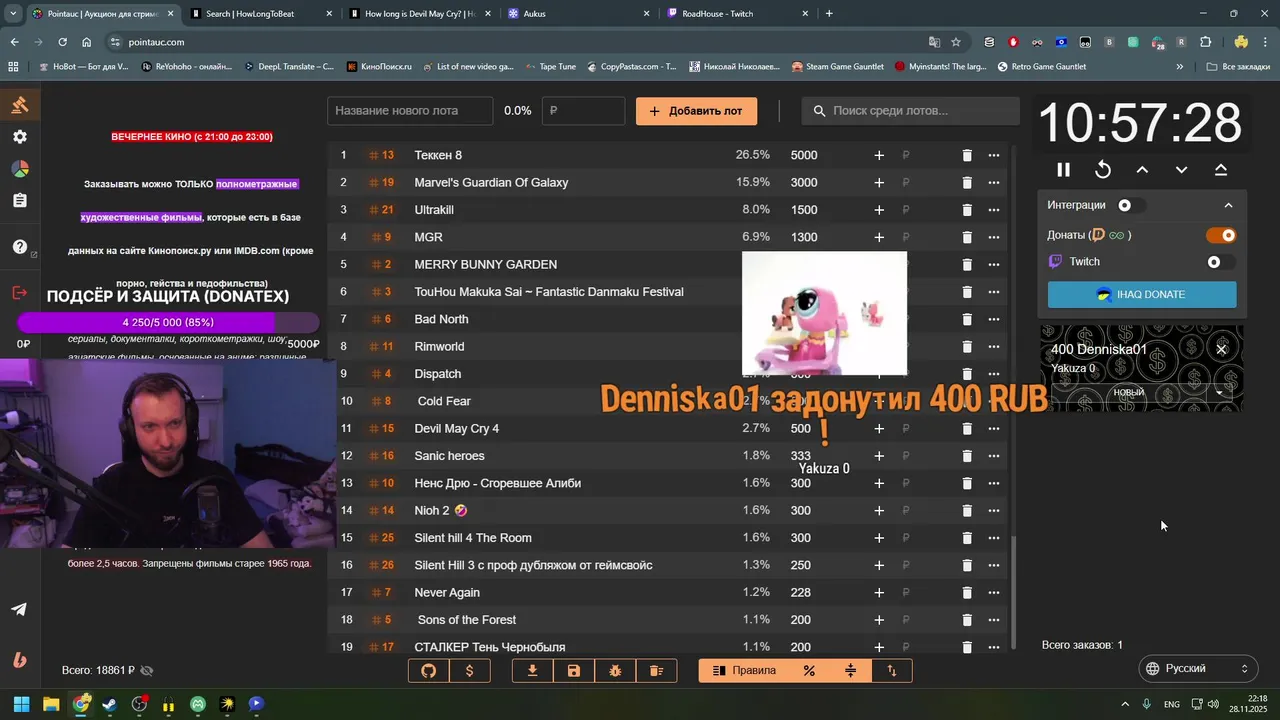The width and height of the screenshot is (1280, 720).
Task: Focus the Поиск среди лотов search box
Action: [x=910, y=111]
